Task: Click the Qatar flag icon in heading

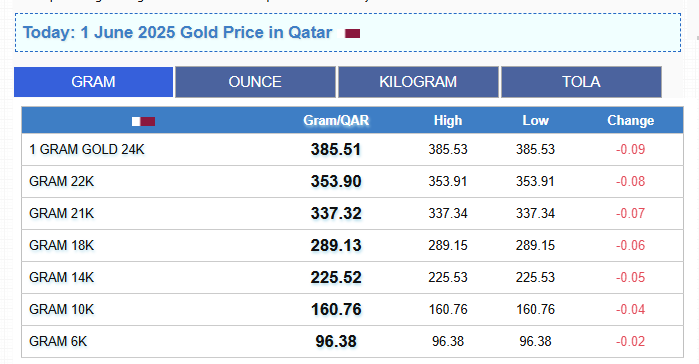Action: tap(352, 33)
